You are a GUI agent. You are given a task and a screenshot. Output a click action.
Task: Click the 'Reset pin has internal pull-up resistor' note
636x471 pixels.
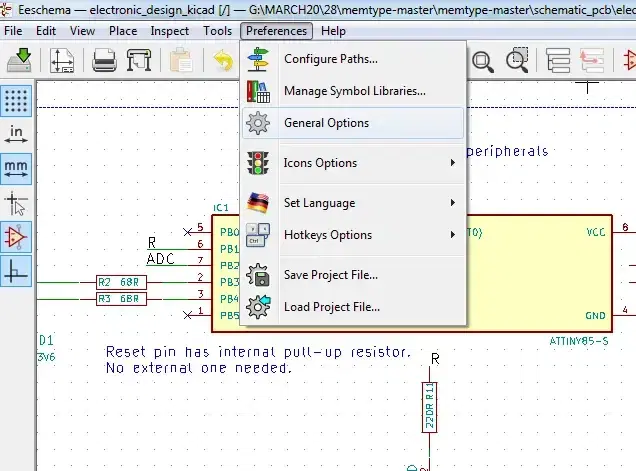pos(258,352)
